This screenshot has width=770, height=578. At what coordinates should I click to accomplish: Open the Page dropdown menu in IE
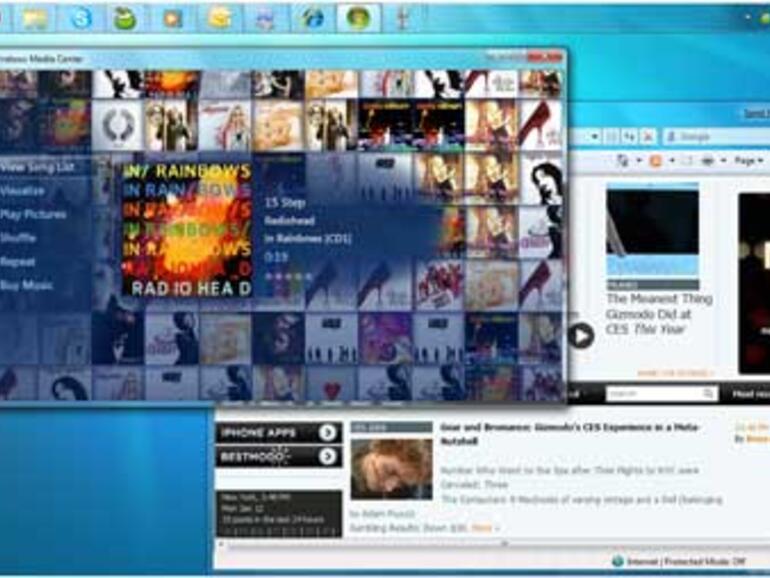point(748,161)
